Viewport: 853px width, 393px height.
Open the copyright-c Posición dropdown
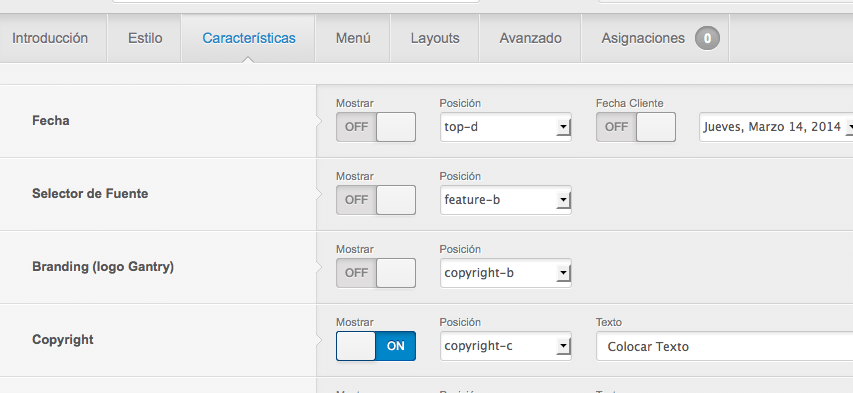(x=506, y=346)
